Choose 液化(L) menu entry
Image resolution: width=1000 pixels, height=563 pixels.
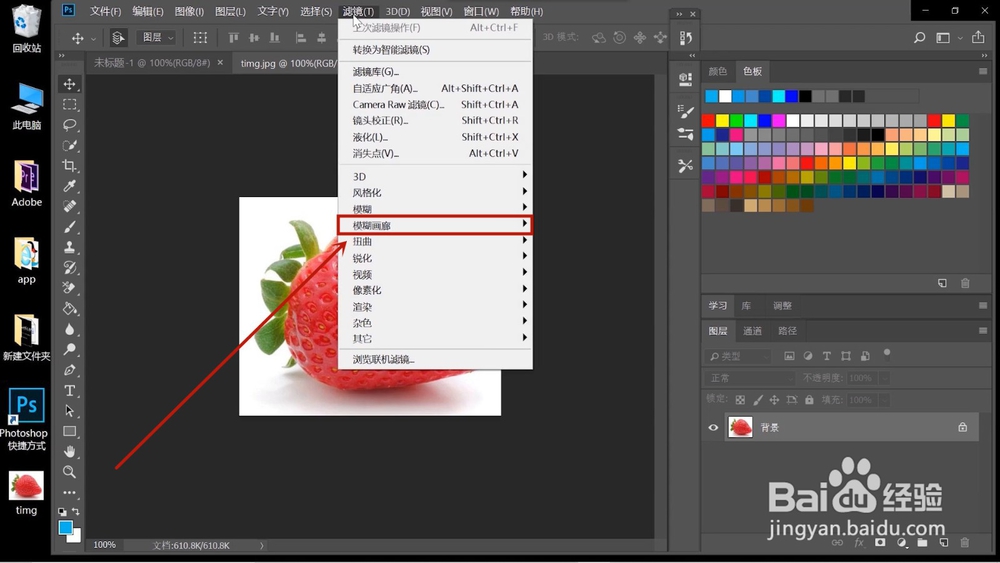pos(435,137)
